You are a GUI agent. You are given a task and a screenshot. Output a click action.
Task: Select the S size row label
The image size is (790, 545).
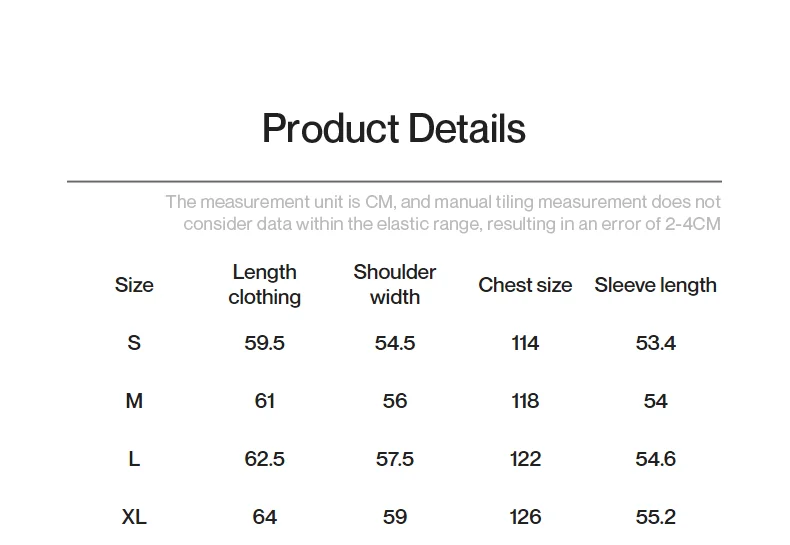(134, 343)
